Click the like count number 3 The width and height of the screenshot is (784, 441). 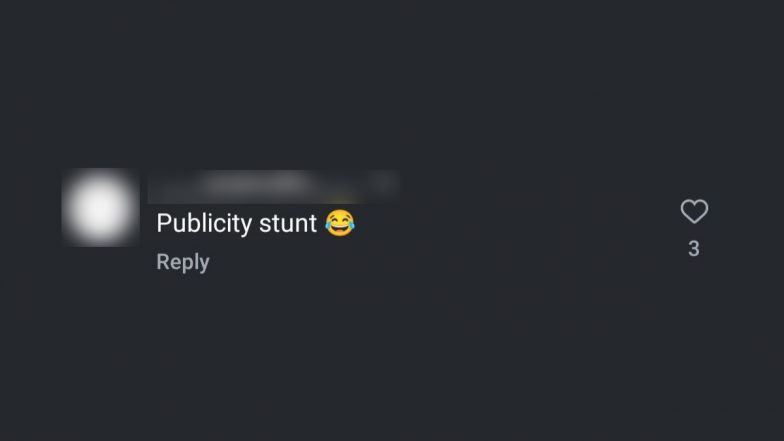click(x=694, y=248)
